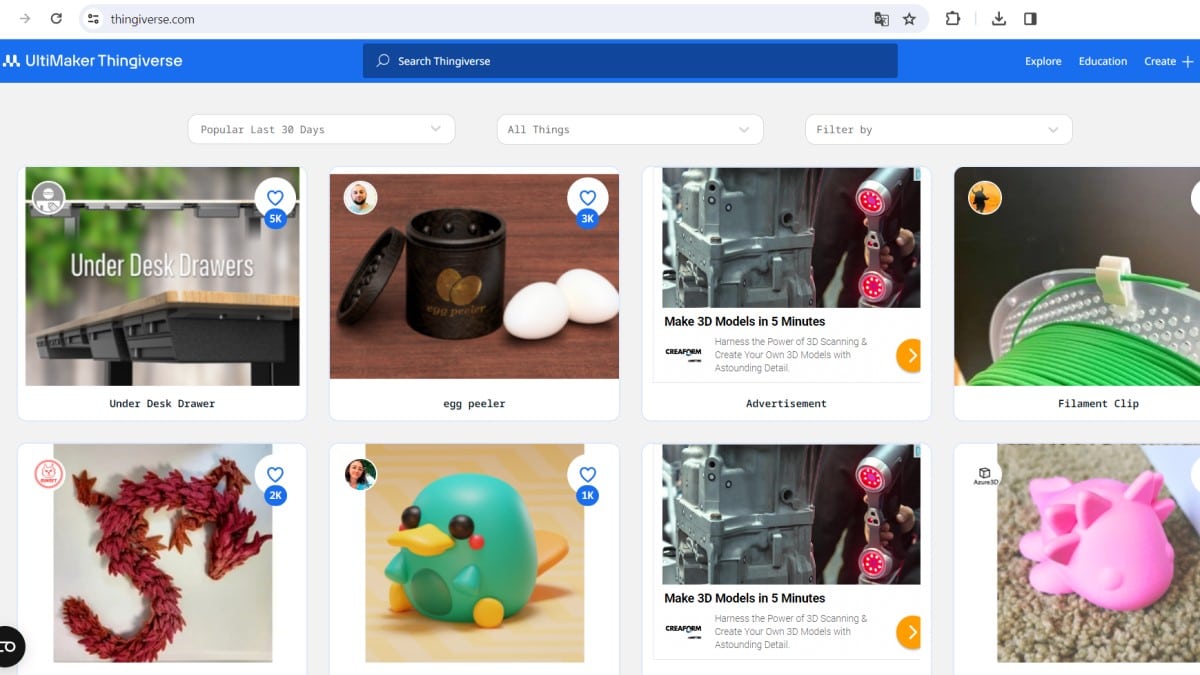Screen dimensions: 1200x675
Task: Click the orange arrow on the first advertisement
Action: [x=908, y=355]
